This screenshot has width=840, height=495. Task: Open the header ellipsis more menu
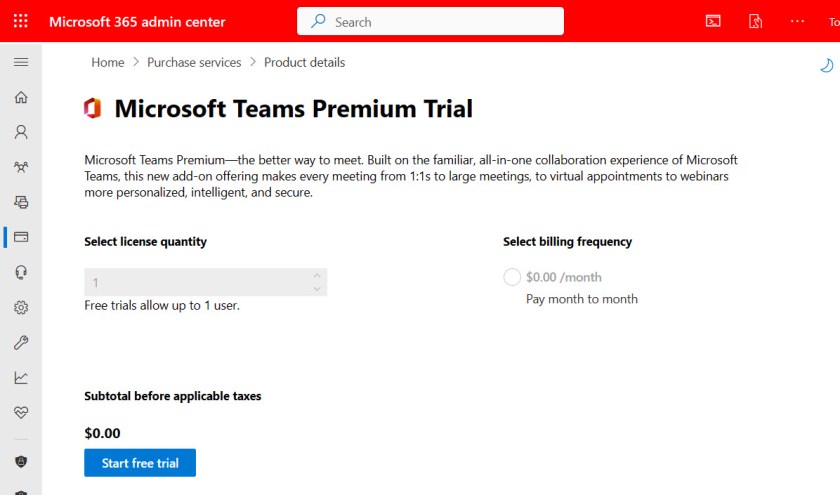(x=797, y=21)
